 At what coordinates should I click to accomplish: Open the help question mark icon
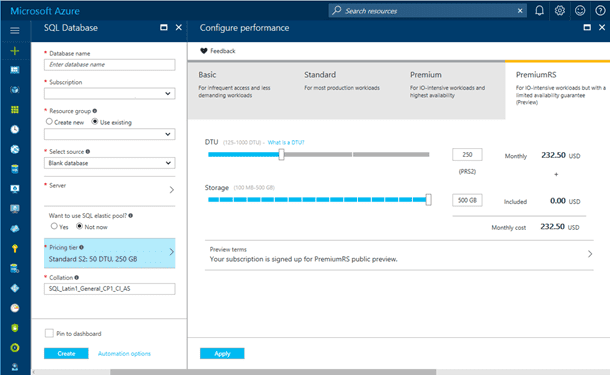point(600,11)
